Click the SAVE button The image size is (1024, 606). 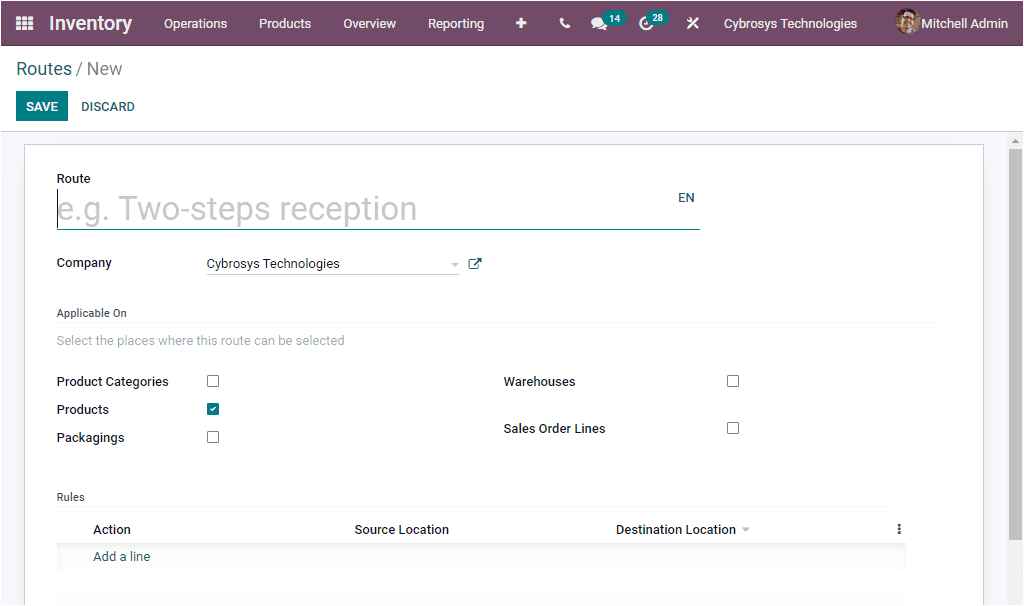pyautogui.click(x=41, y=105)
